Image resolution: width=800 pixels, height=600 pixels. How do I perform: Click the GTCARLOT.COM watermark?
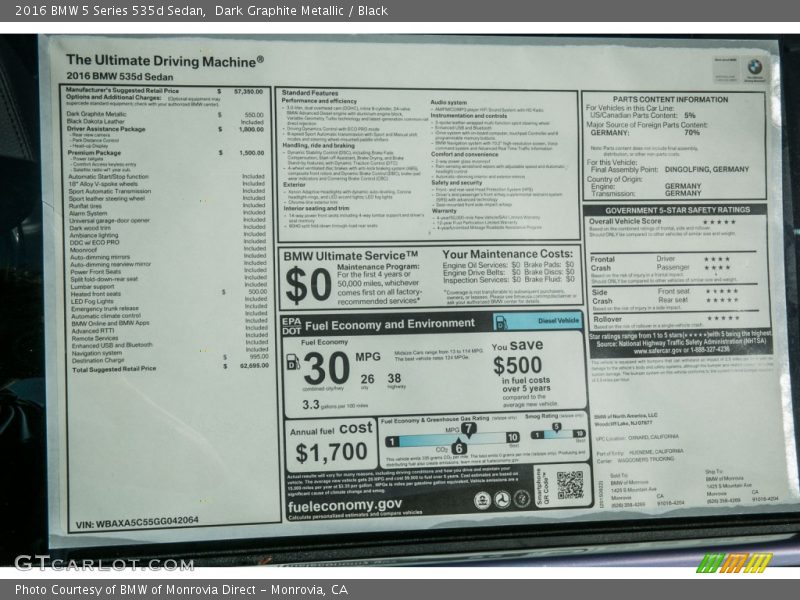coord(103,563)
